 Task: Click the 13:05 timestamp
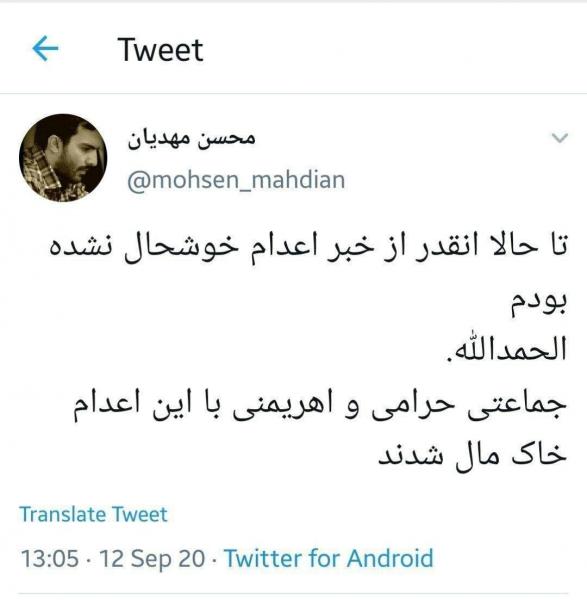click(x=50, y=558)
